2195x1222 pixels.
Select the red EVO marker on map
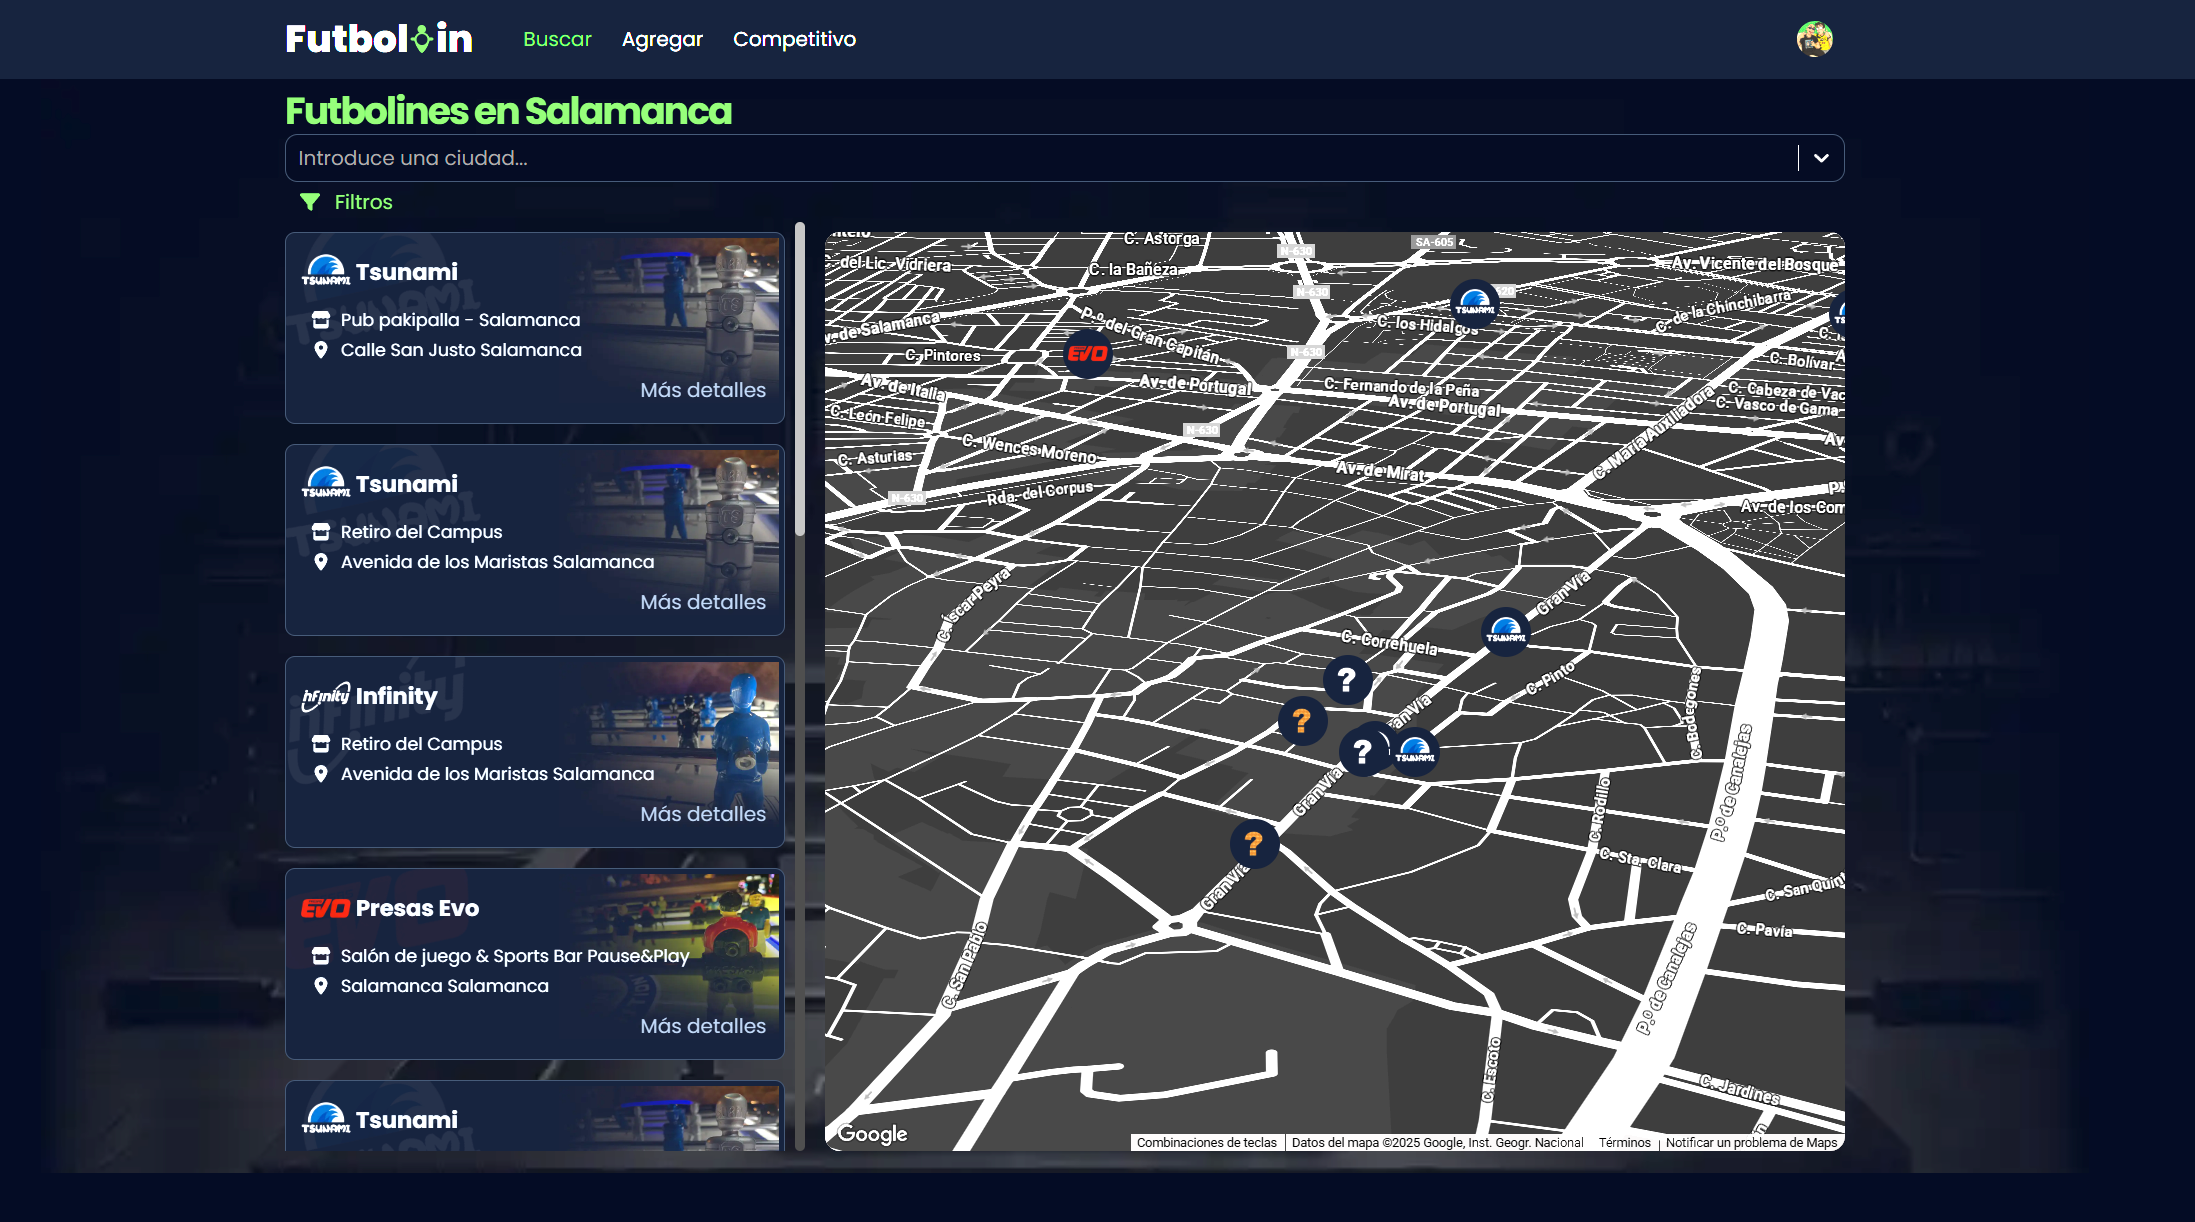[x=1087, y=353]
